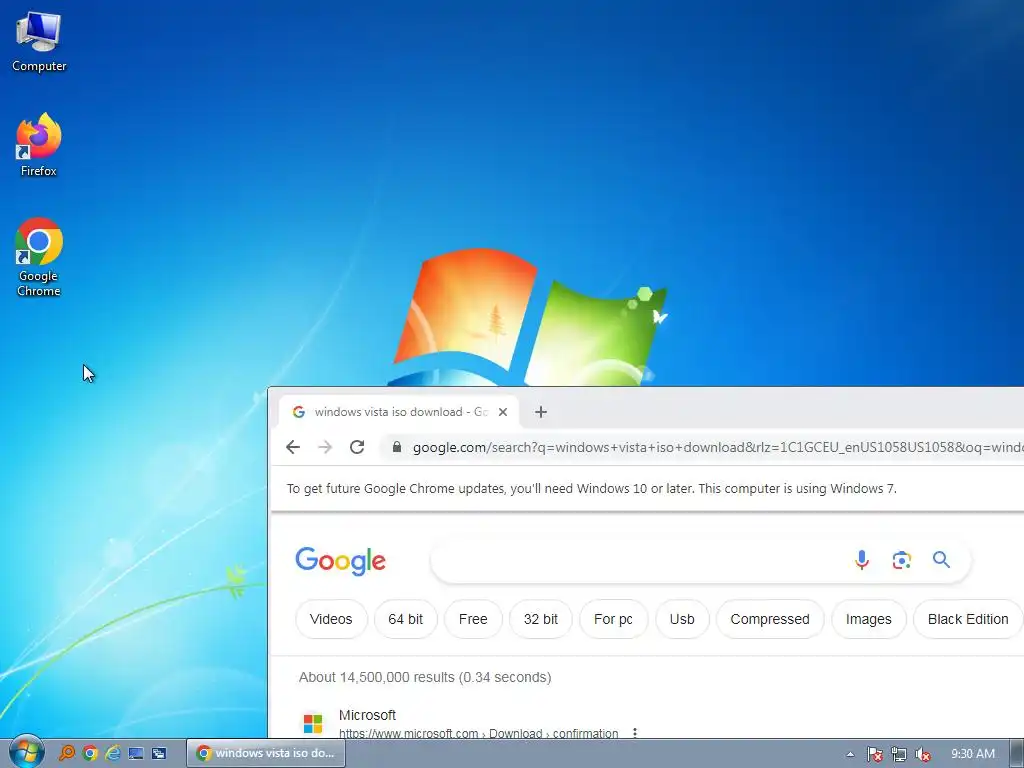Show hidden system tray icons

(x=850, y=754)
